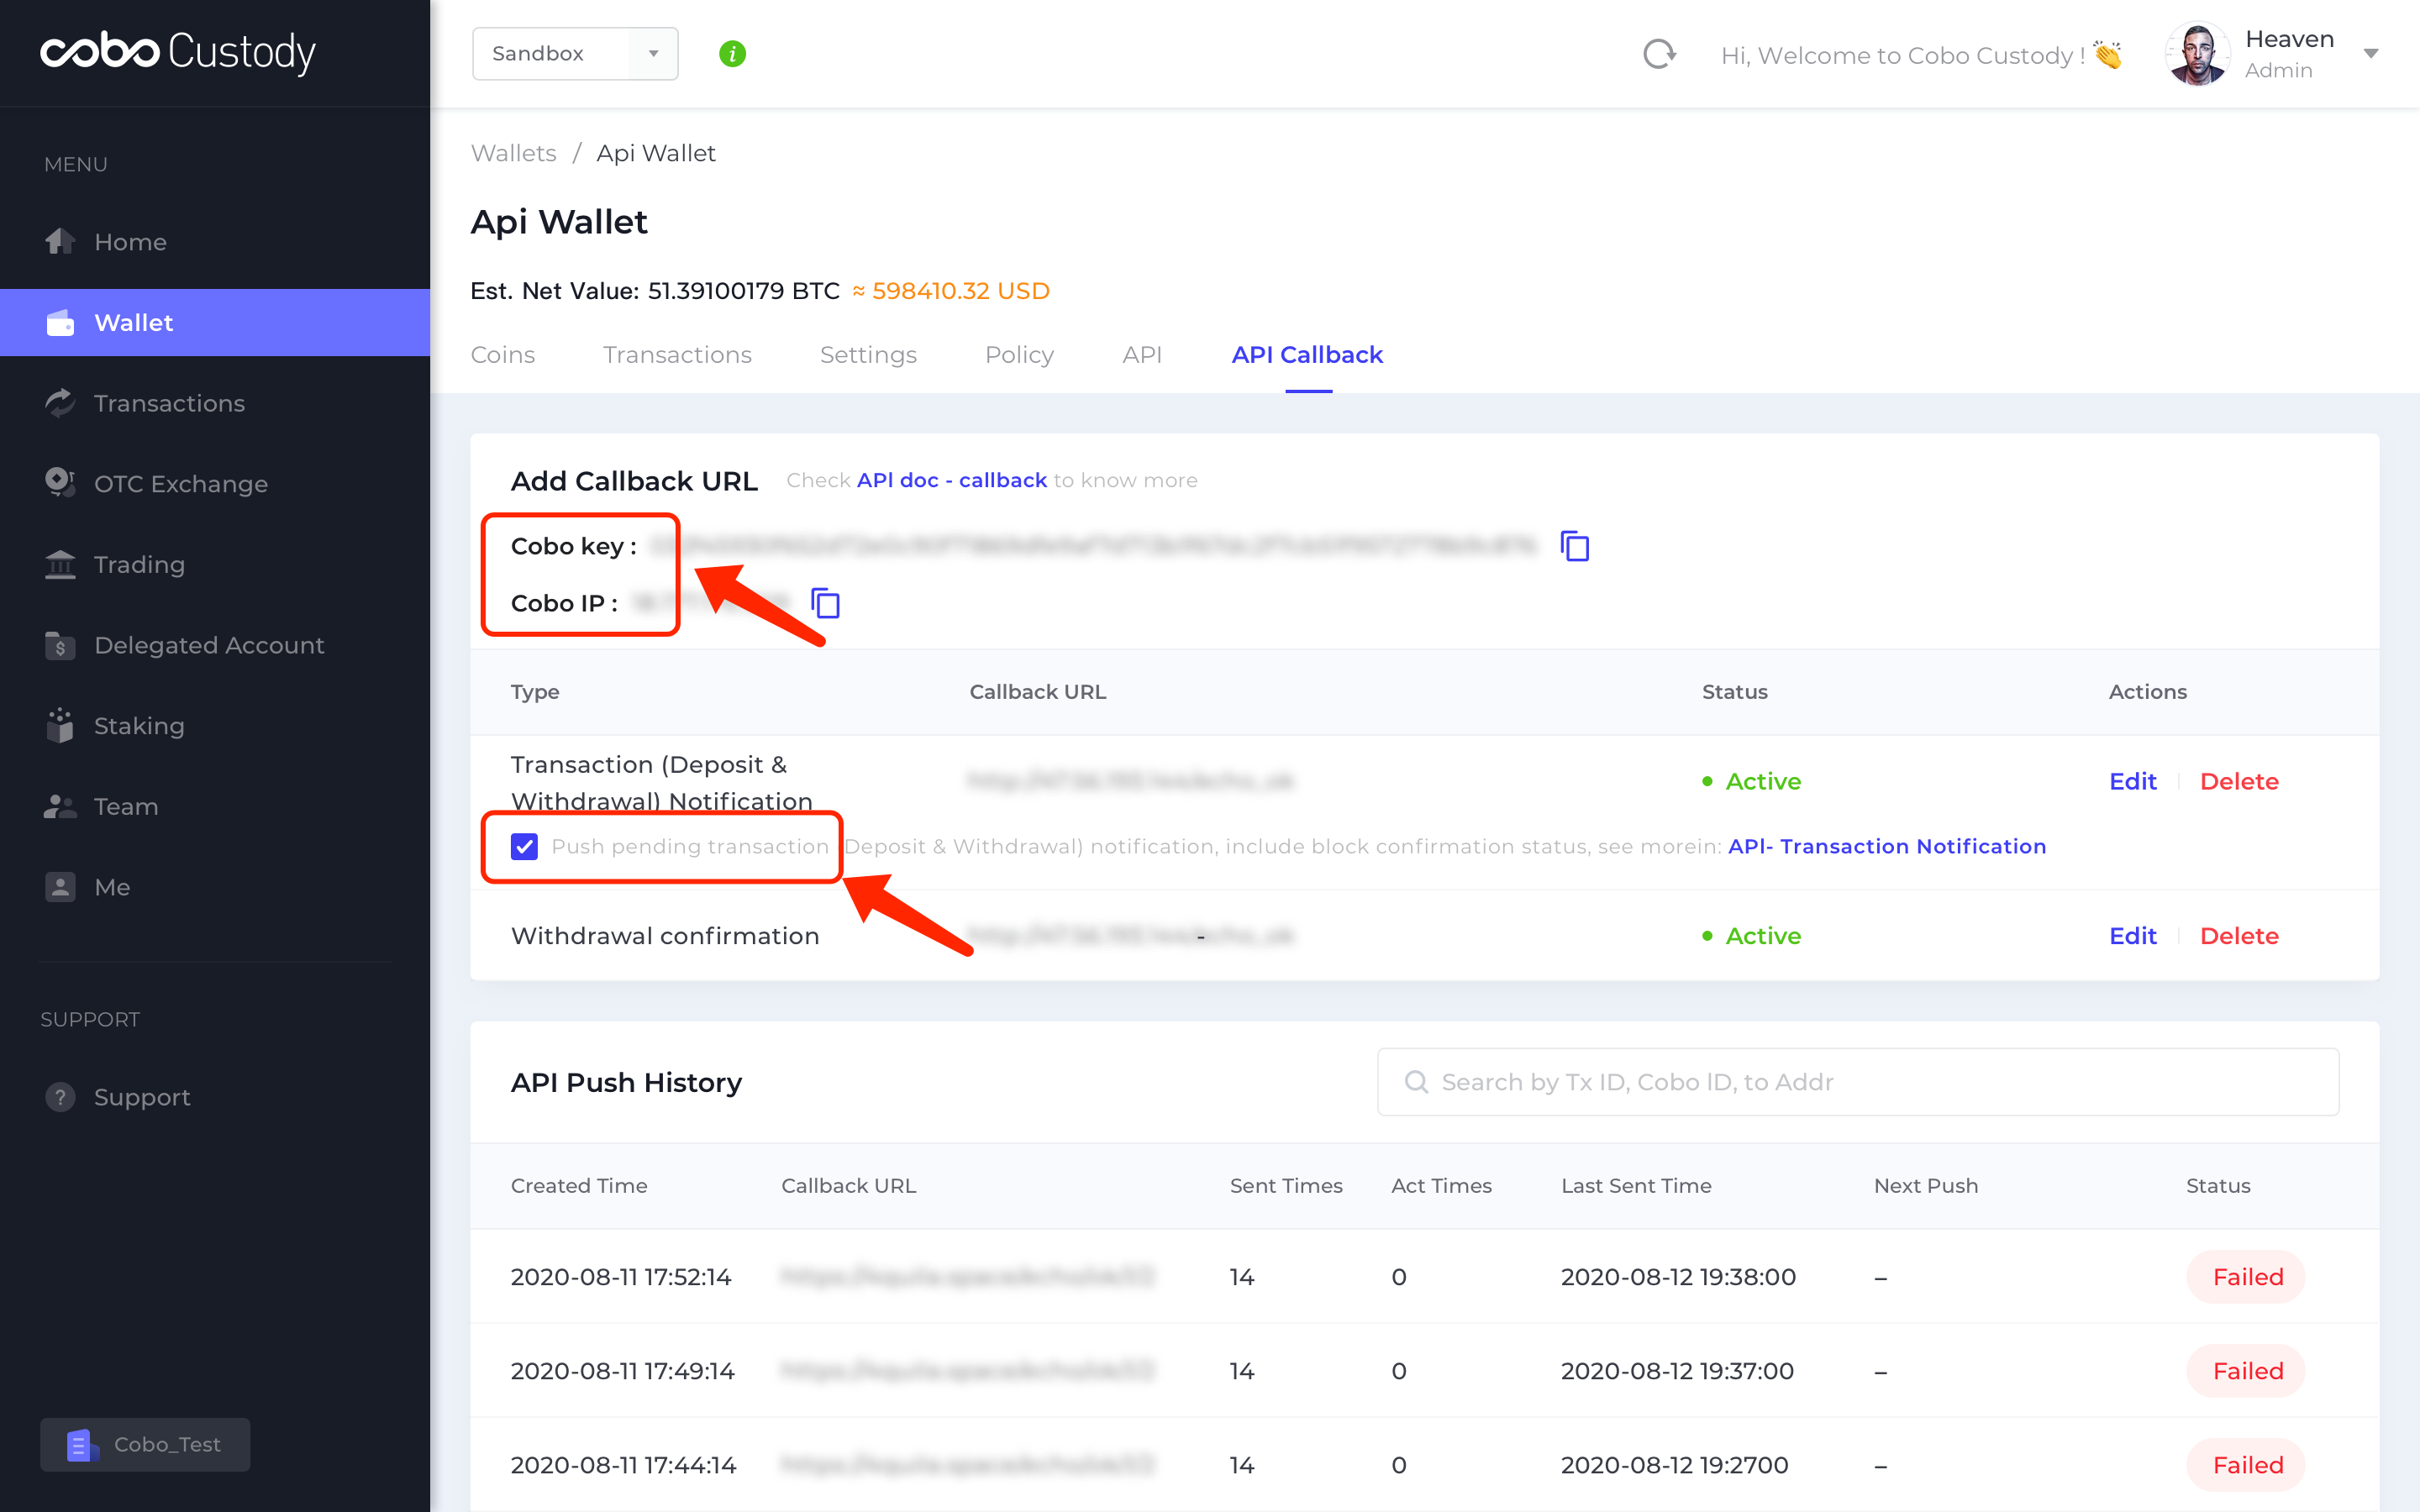Open the user avatar picture
The height and width of the screenshot is (1512, 2420).
click(x=2196, y=54)
